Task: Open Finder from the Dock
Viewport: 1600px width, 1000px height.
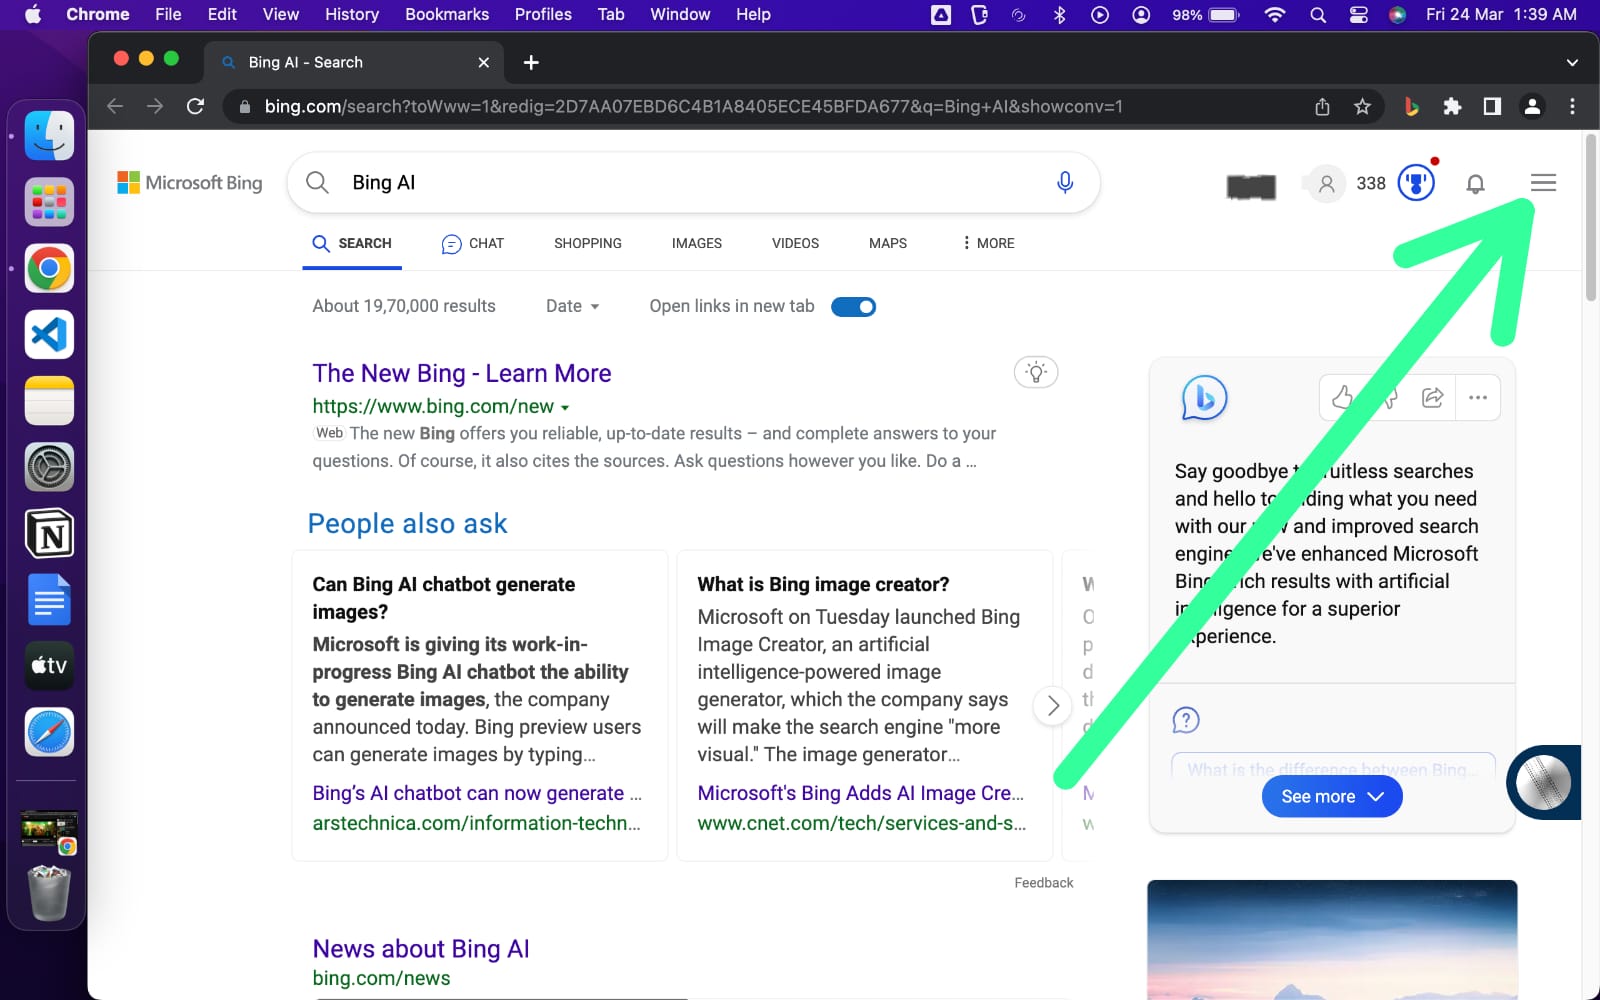Action: click(49, 136)
